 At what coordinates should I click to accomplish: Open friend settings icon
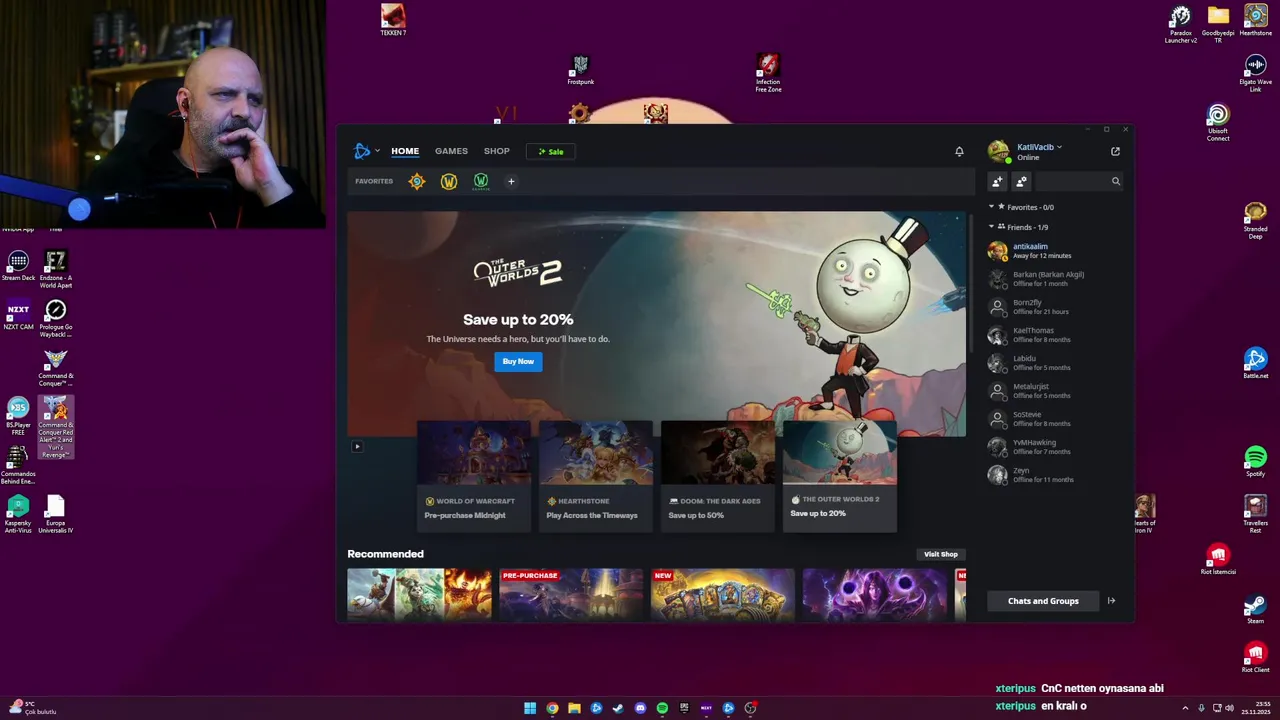[x=1021, y=181]
